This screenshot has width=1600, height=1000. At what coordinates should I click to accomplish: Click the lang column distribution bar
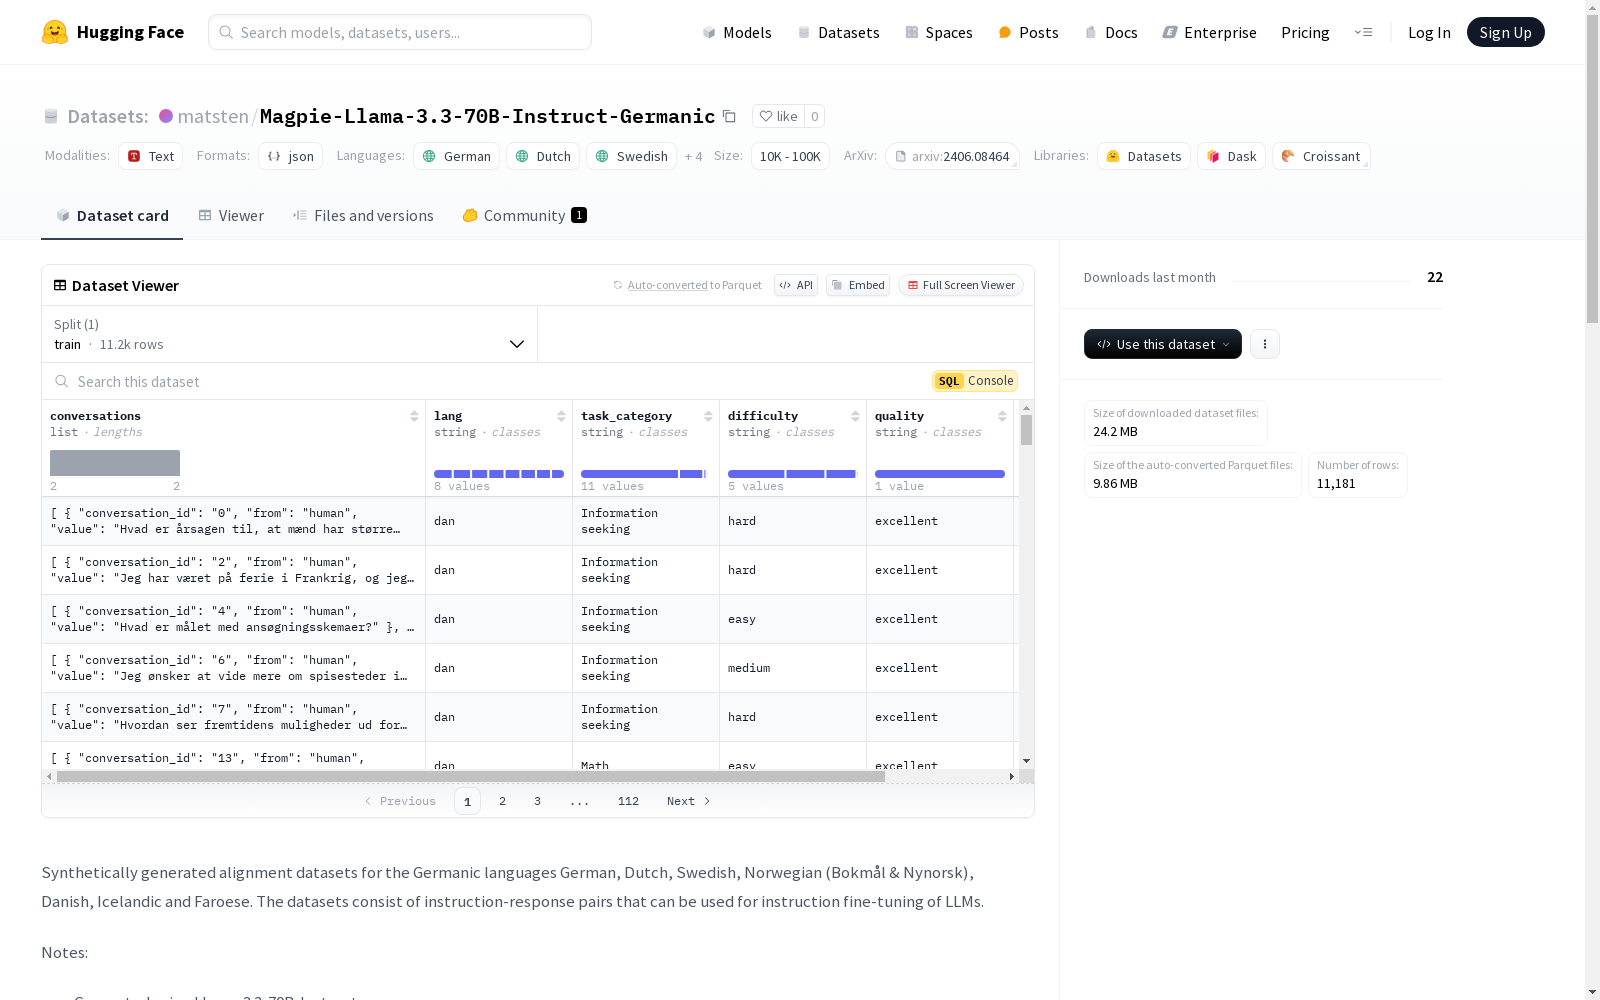pos(499,474)
